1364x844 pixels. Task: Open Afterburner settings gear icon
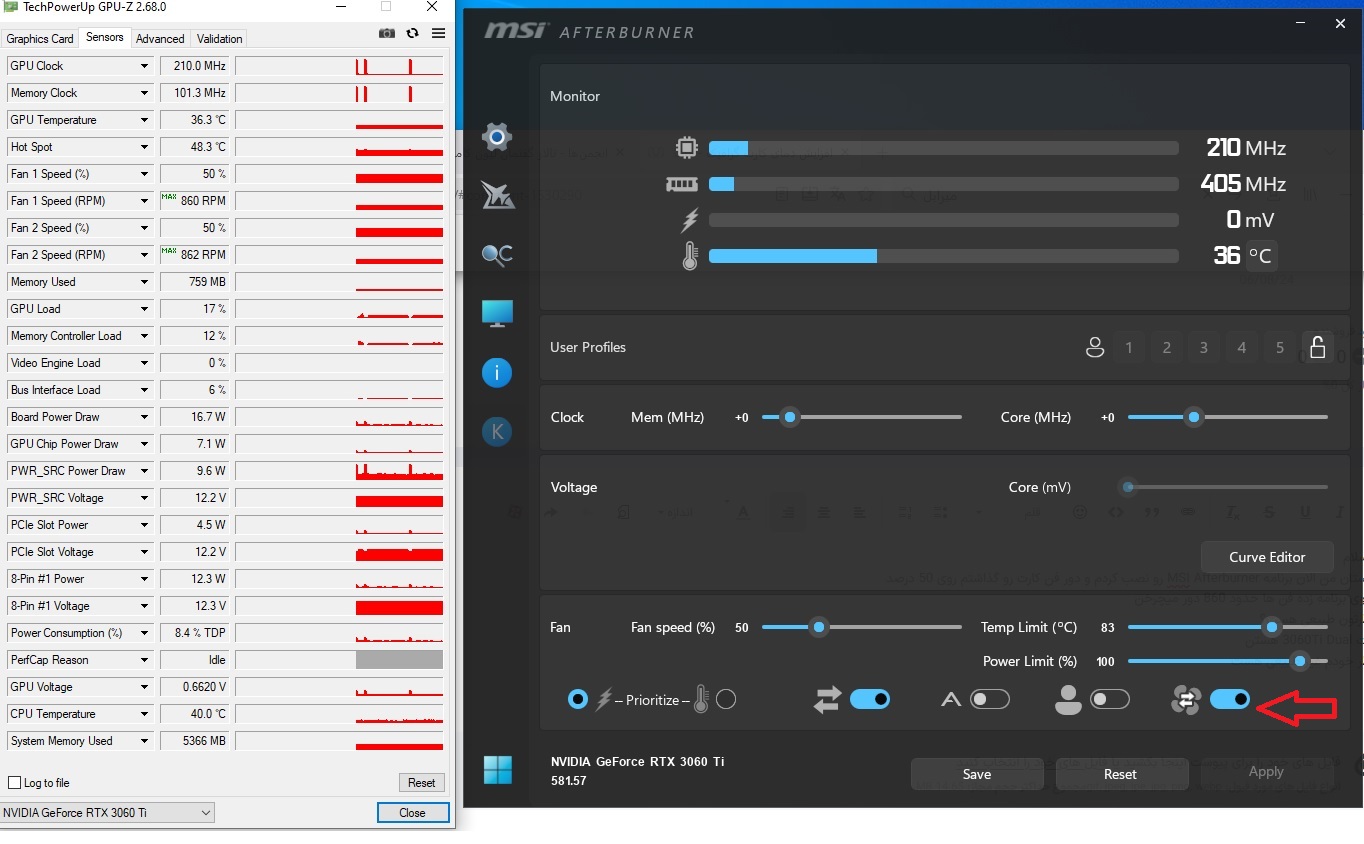point(497,137)
